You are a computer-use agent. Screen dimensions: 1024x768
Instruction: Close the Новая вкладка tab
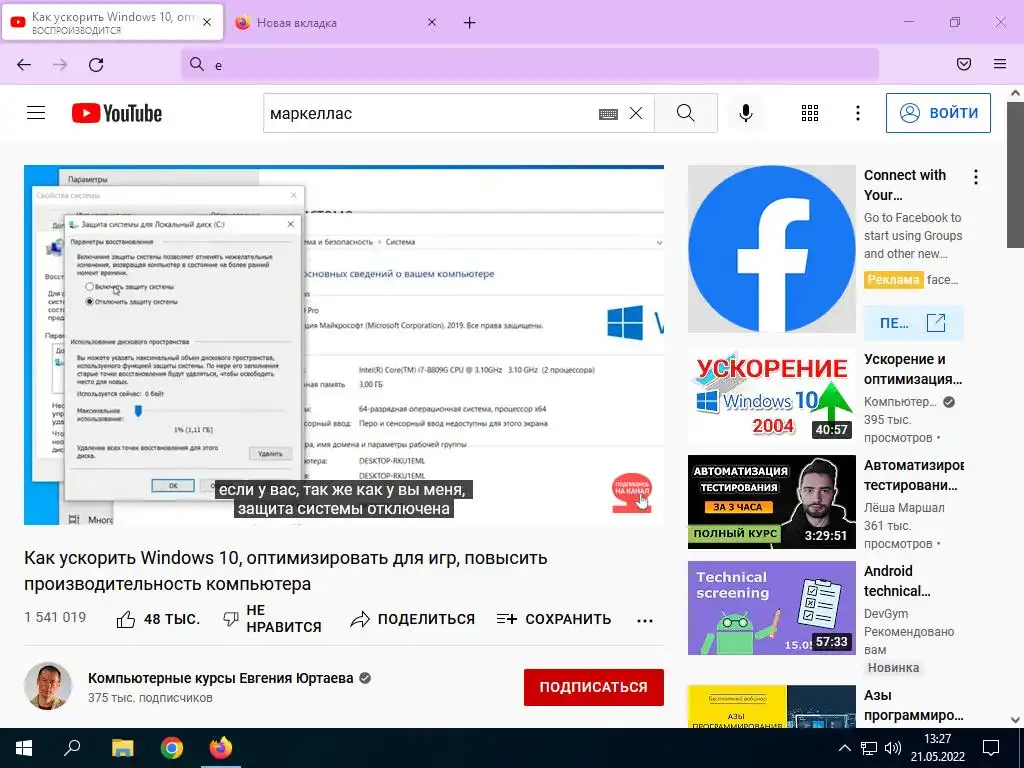coord(432,22)
